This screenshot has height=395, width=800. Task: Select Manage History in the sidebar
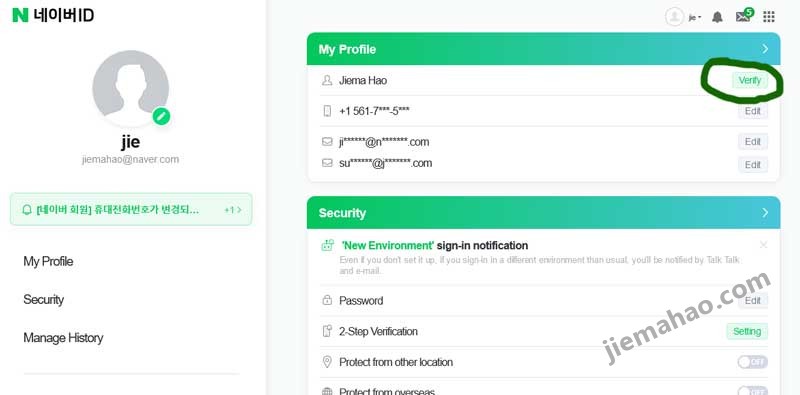tap(63, 338)
